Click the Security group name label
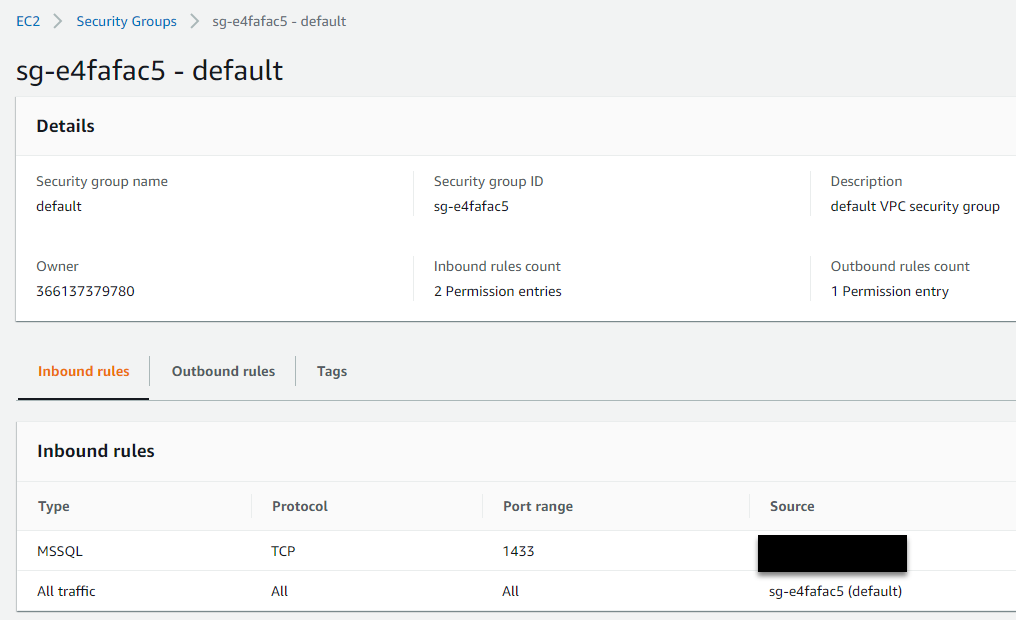The height and width of the screenshot is (620, 1016). (x=102, y=181)
